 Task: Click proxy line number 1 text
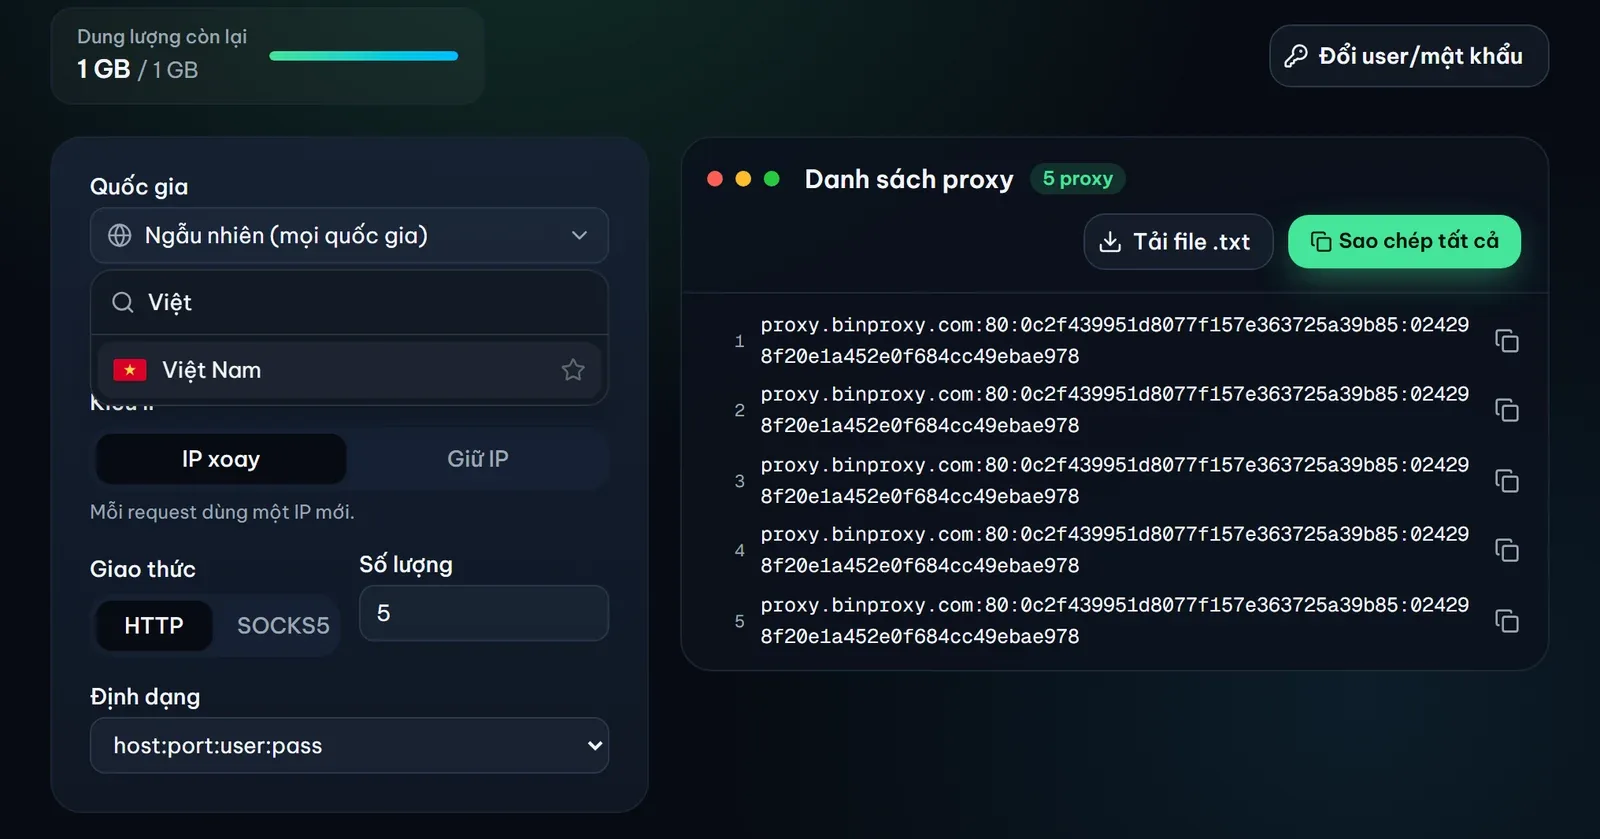pos(1115,340)
